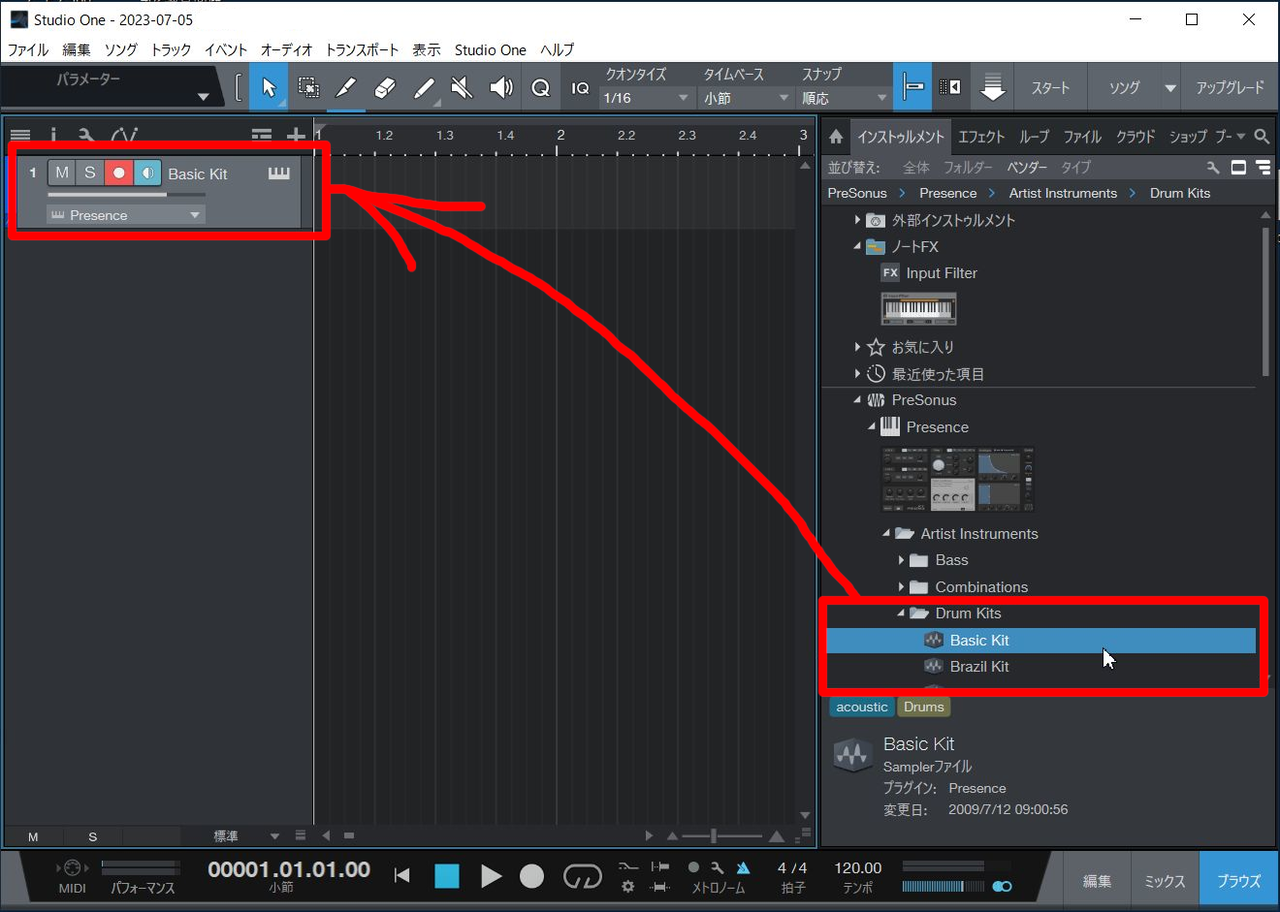Switch to the エフェクト browser tab
This screenshot has height=912, width=1280.
[980, 137]
